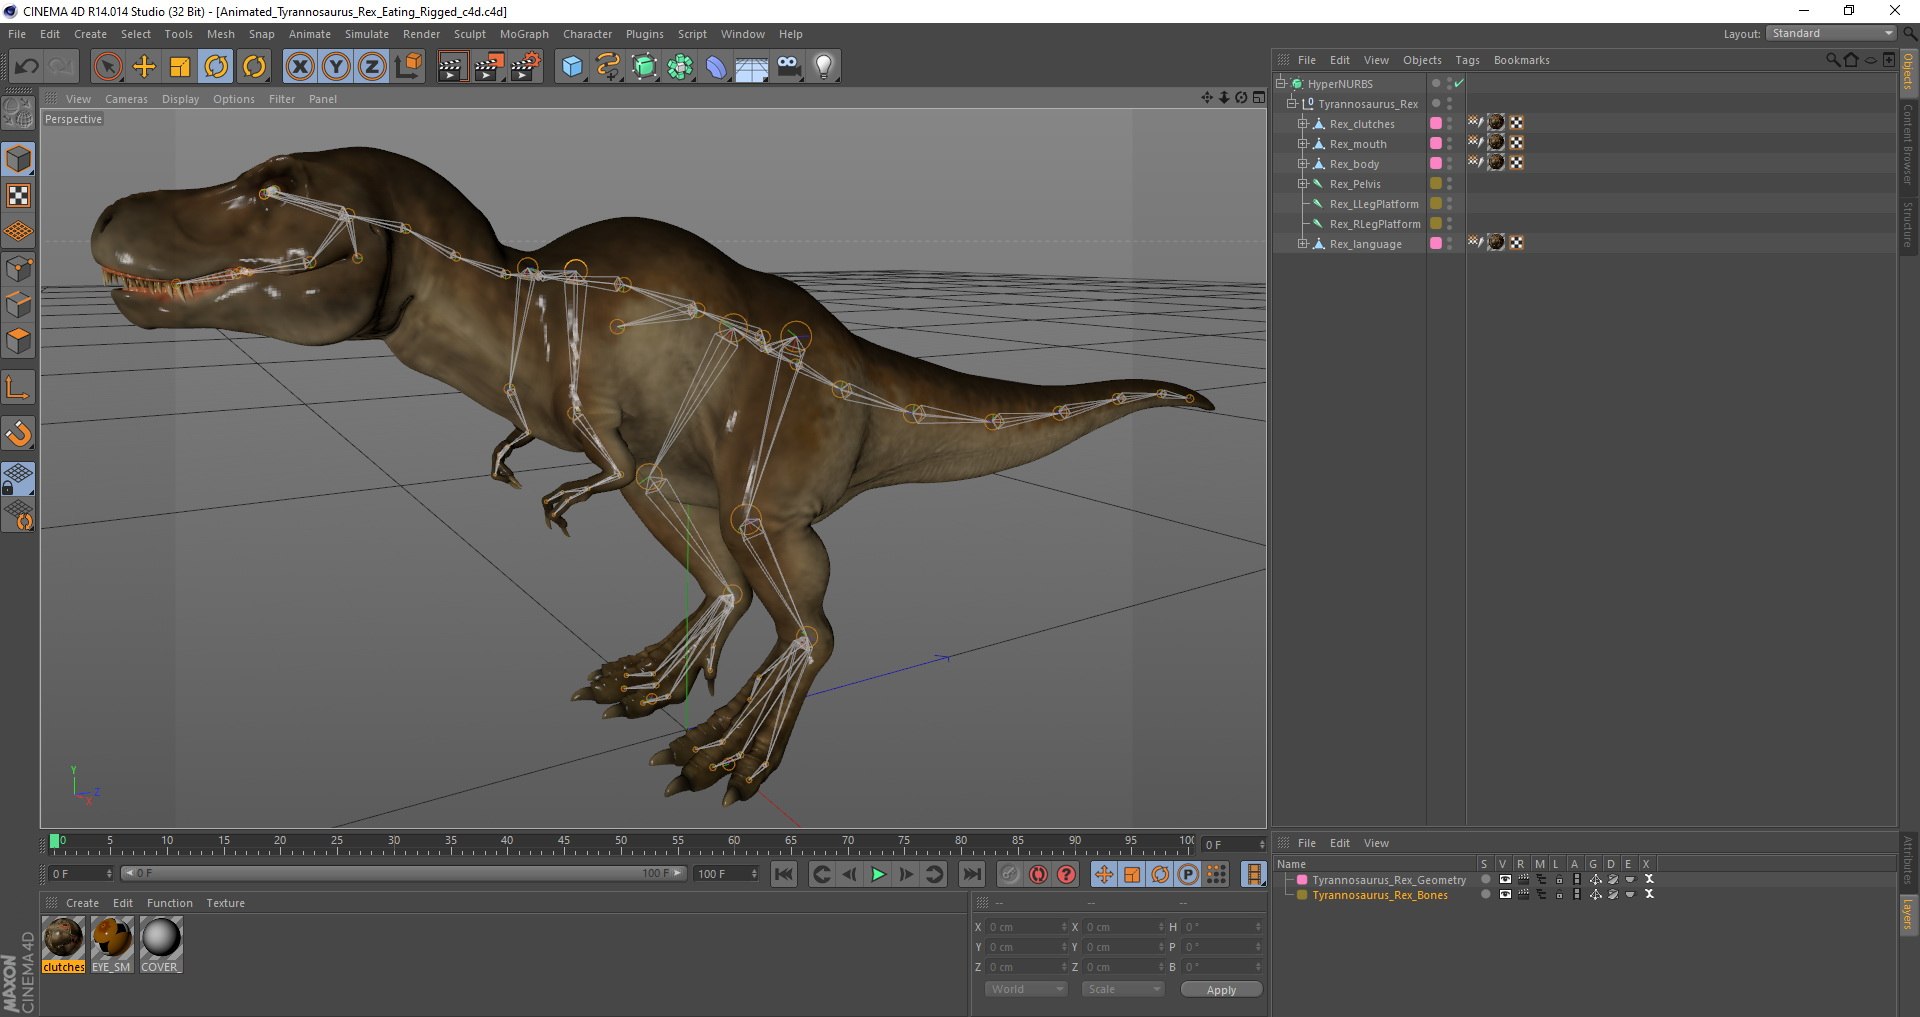
Task: Enable Make Editable mode icon
Action: (x=18, y=114)
